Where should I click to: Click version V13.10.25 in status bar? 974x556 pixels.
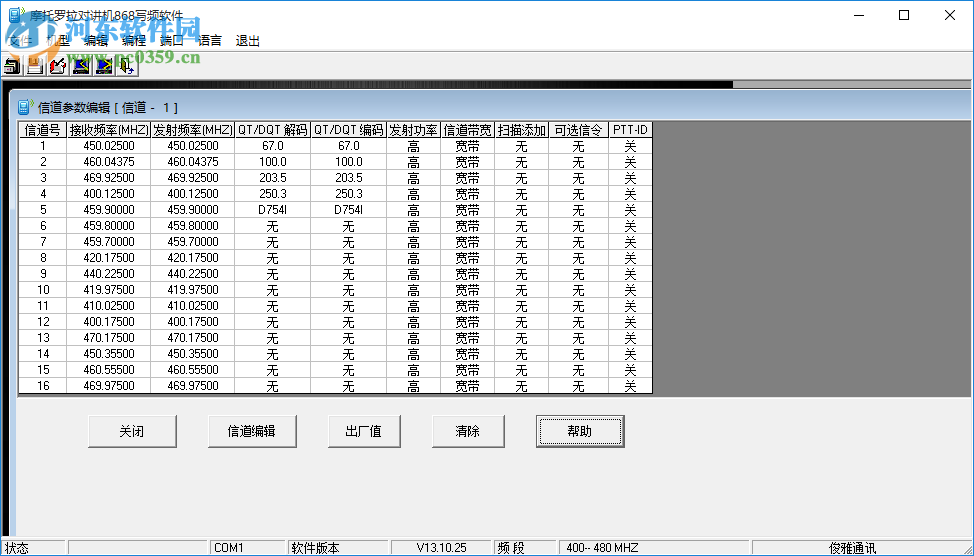(x=442, y=548)
